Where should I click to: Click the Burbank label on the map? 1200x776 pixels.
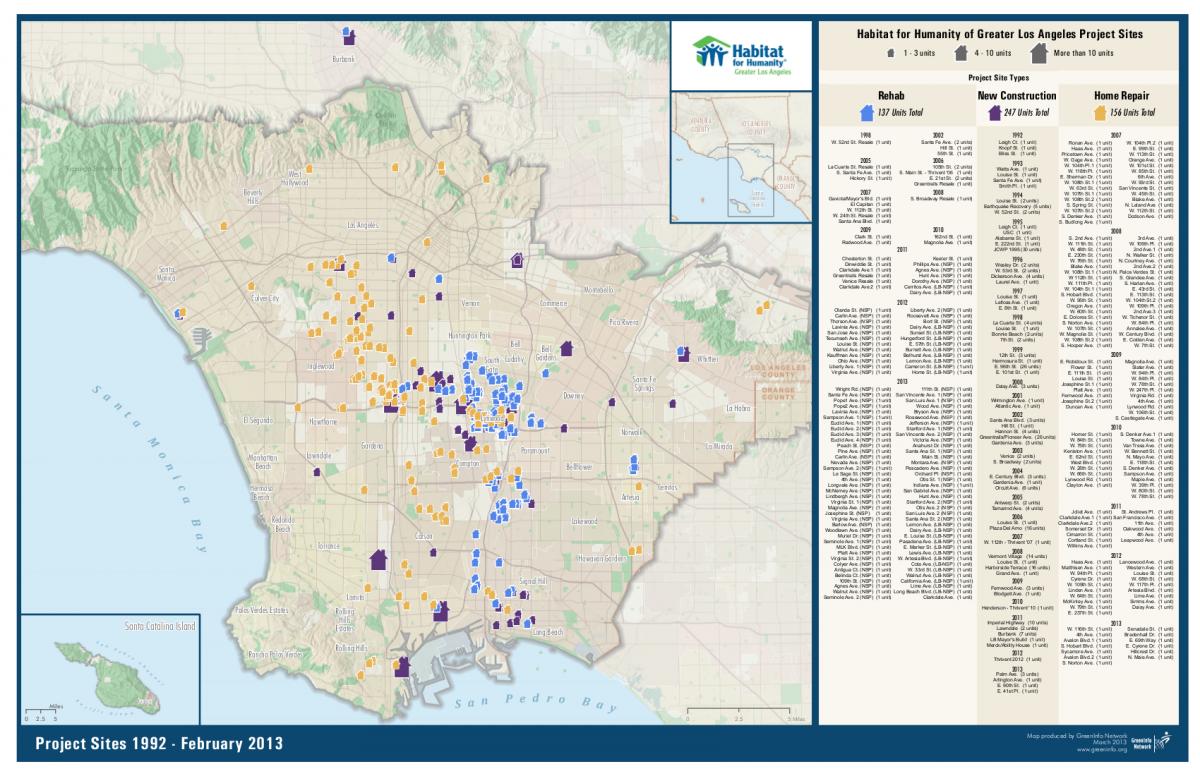tap(343, 60)
